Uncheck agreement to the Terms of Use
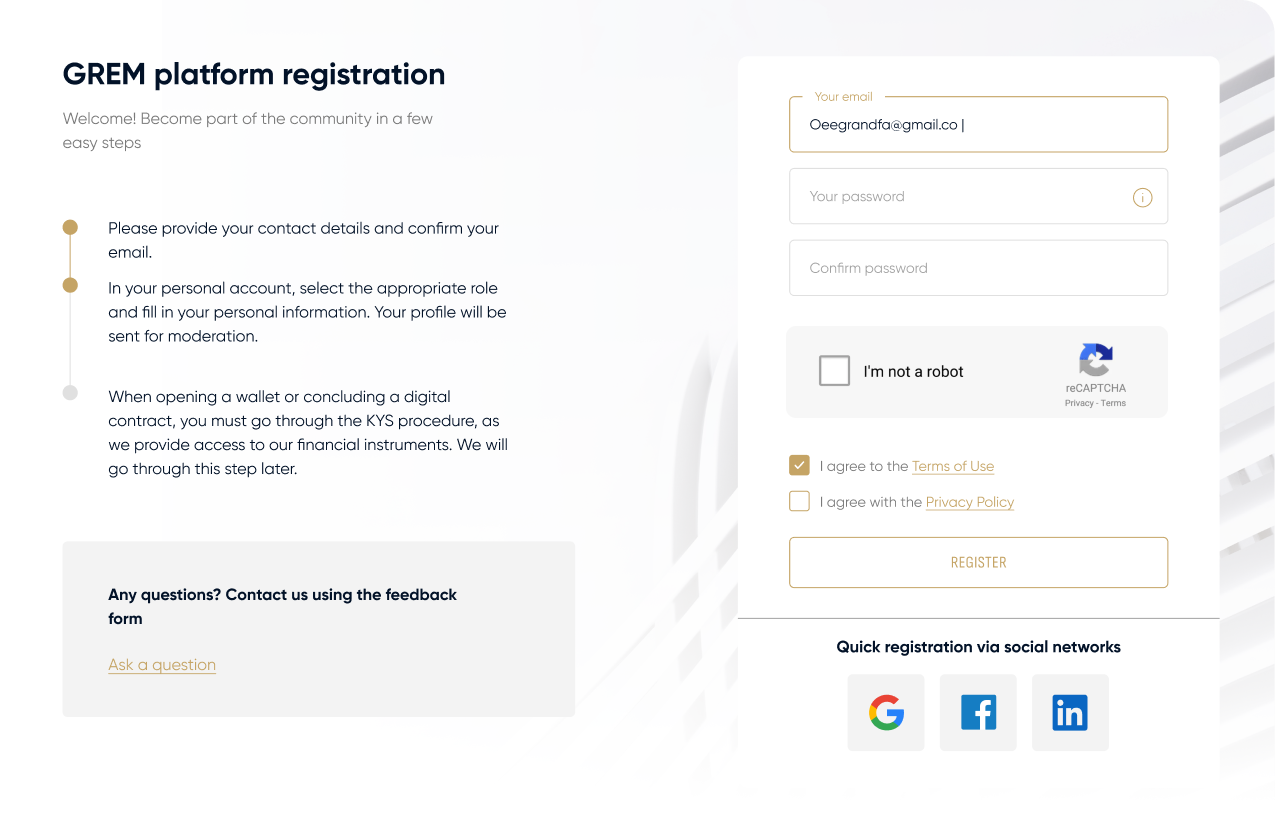Screen dimensions: 1275x840 799,465
